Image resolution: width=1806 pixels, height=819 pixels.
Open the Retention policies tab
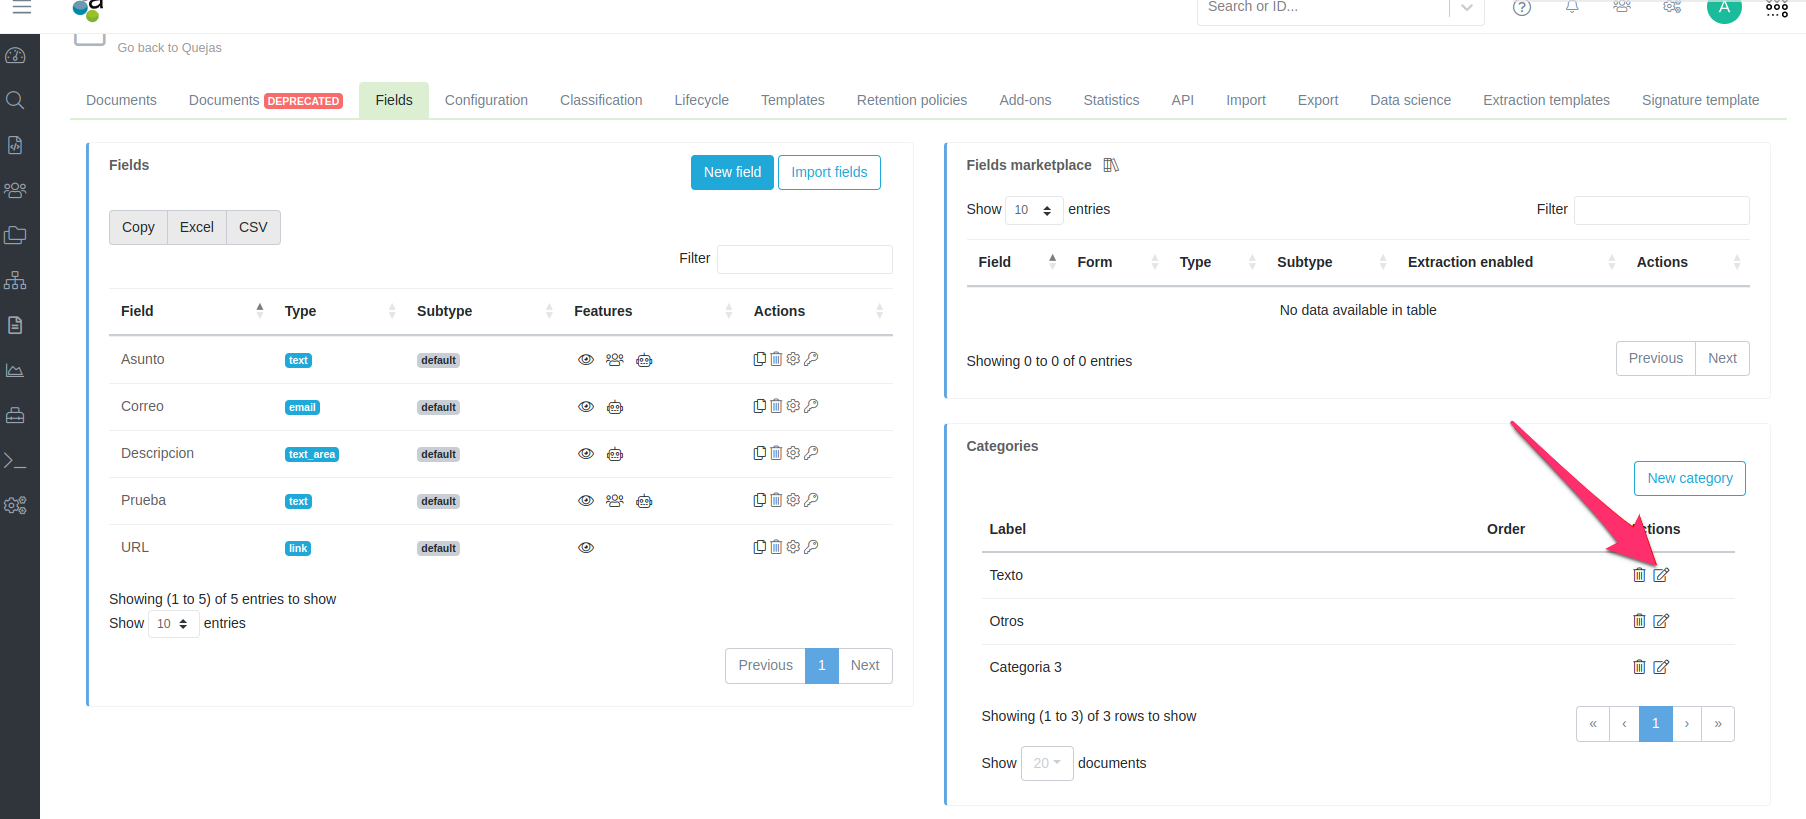coord(911,100)
